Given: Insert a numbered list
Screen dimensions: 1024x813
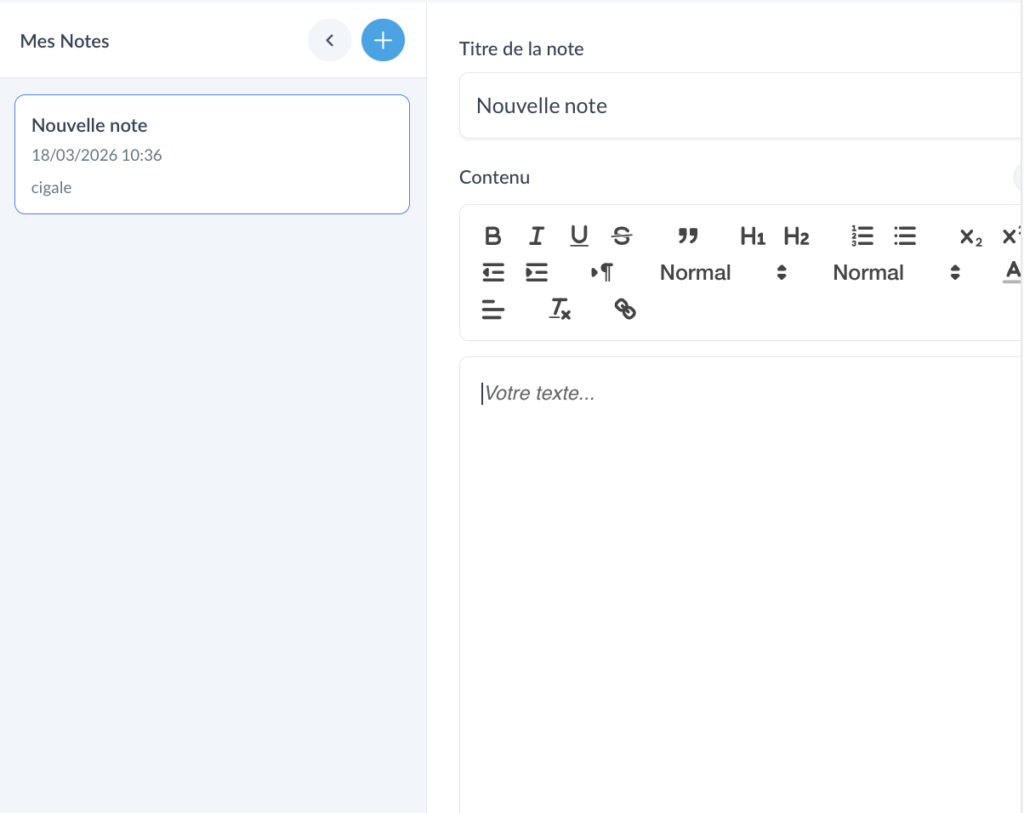Looking at the screenshot, I should click(862, 236).
